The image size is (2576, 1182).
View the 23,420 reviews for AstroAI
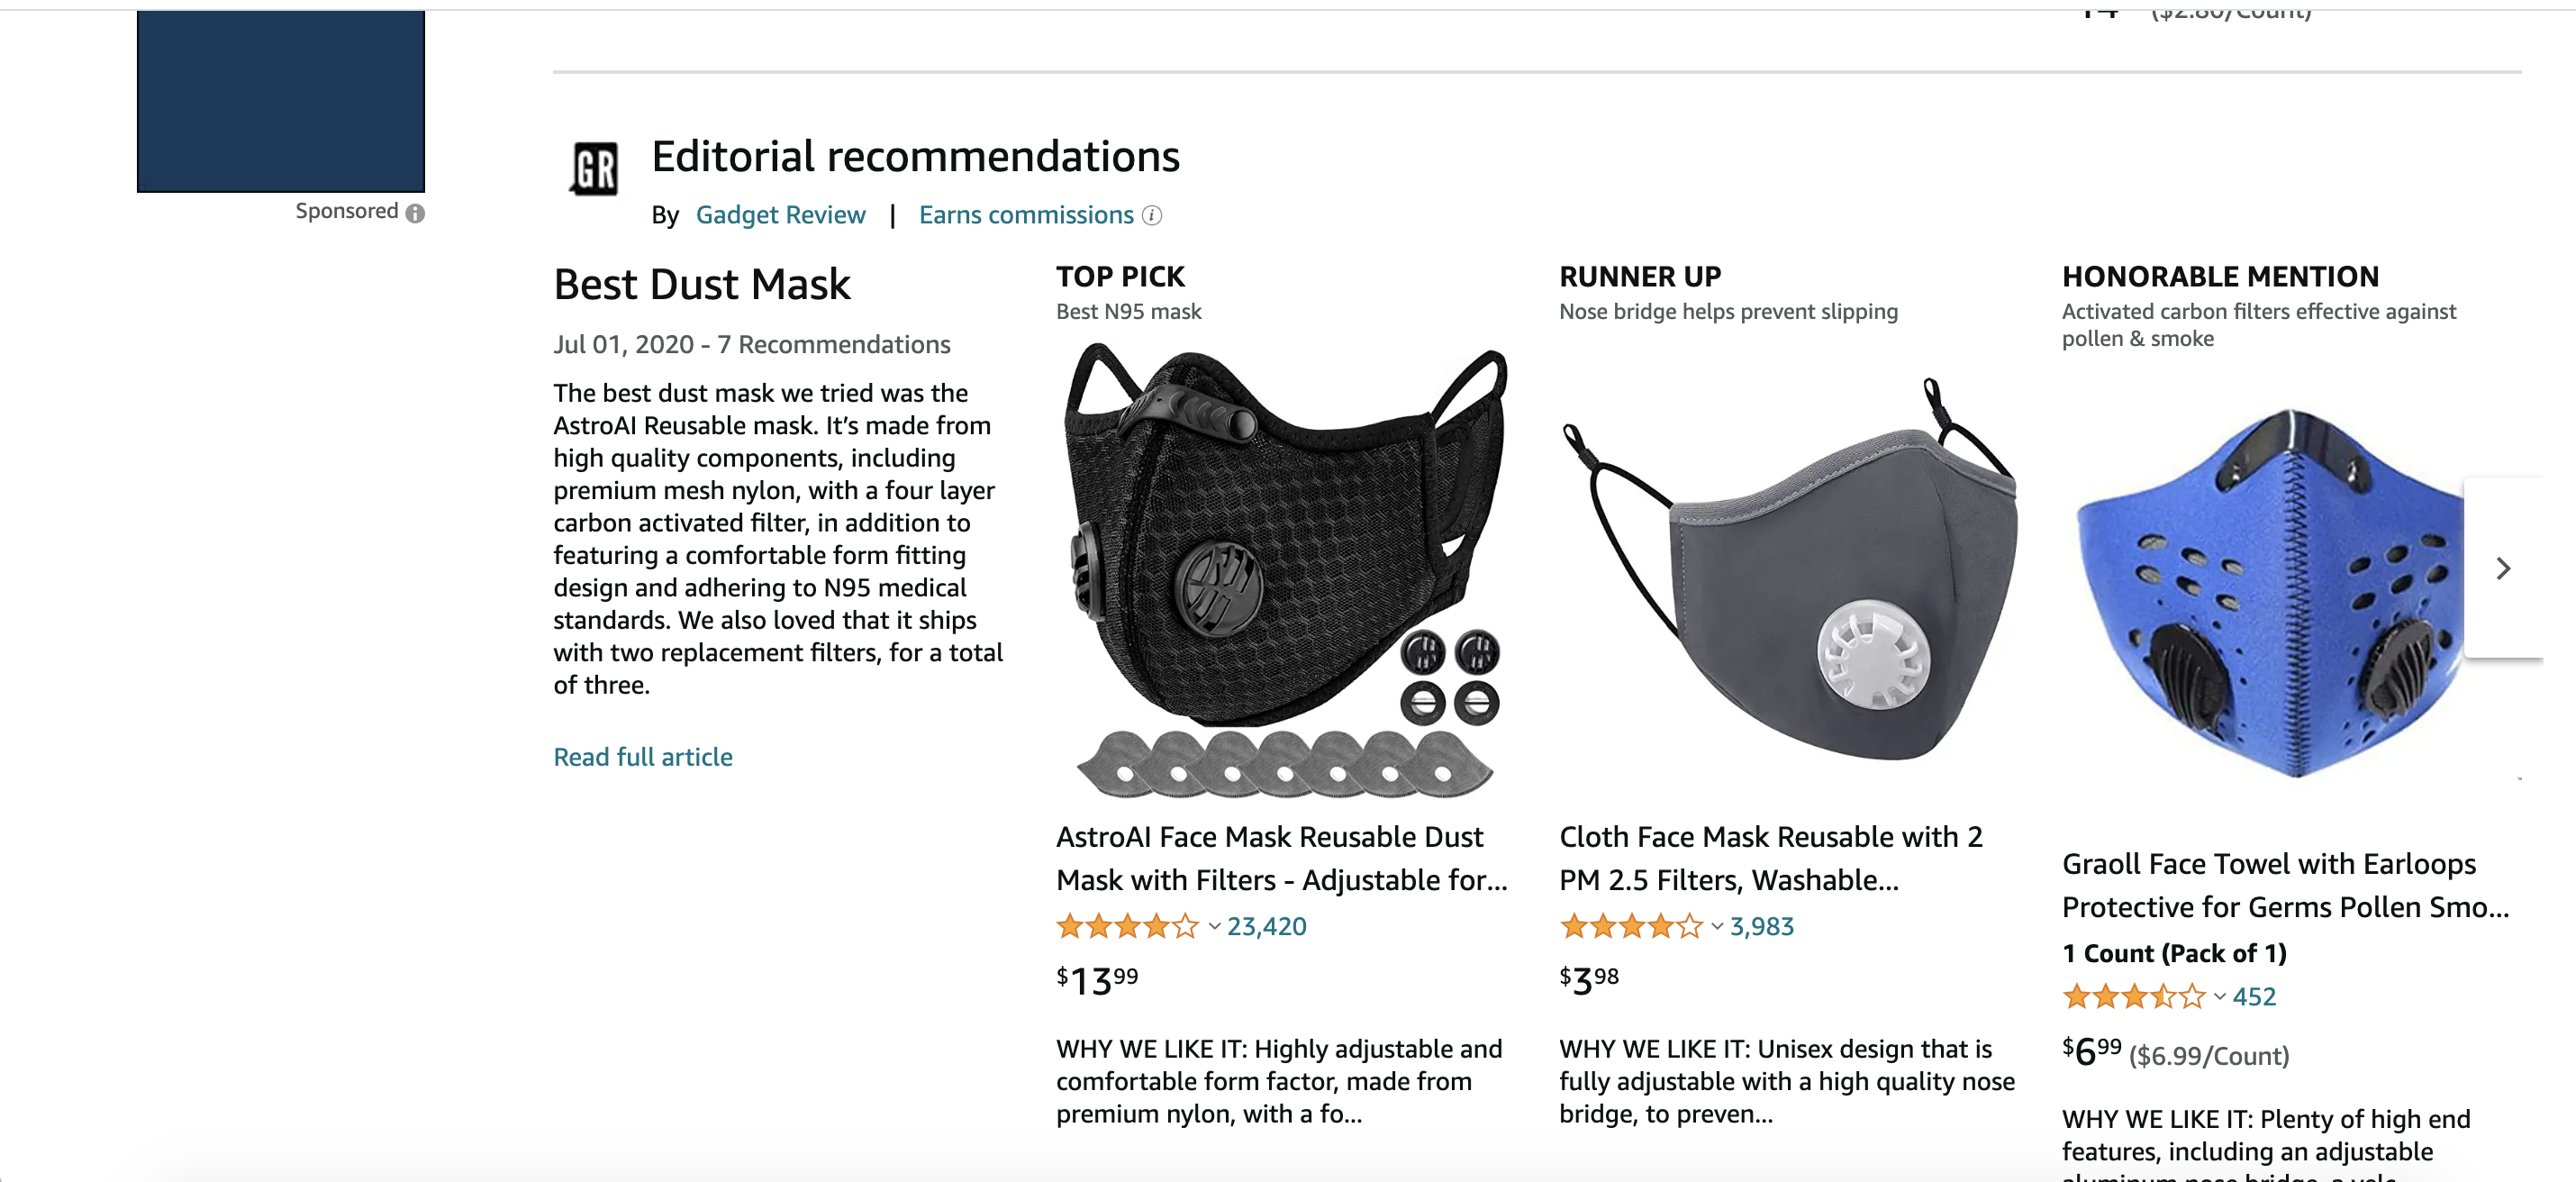click(x=1266, y=927)
